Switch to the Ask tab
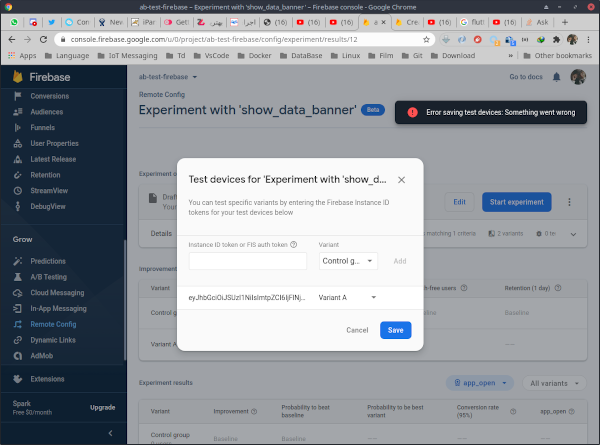Image resolution: width=600 pixels, height=445 pixels. pos(537,22)
